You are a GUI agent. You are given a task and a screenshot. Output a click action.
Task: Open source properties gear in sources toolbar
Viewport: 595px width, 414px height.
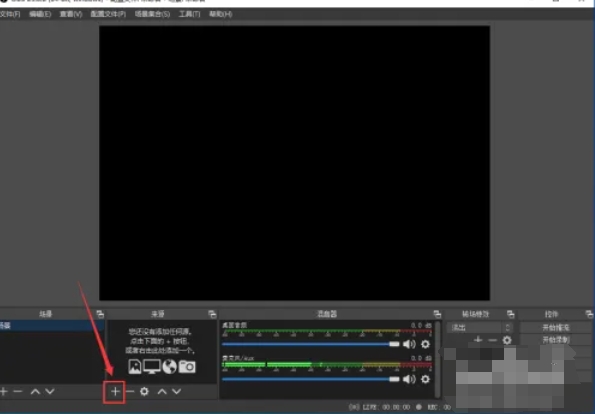pos(144,391)
